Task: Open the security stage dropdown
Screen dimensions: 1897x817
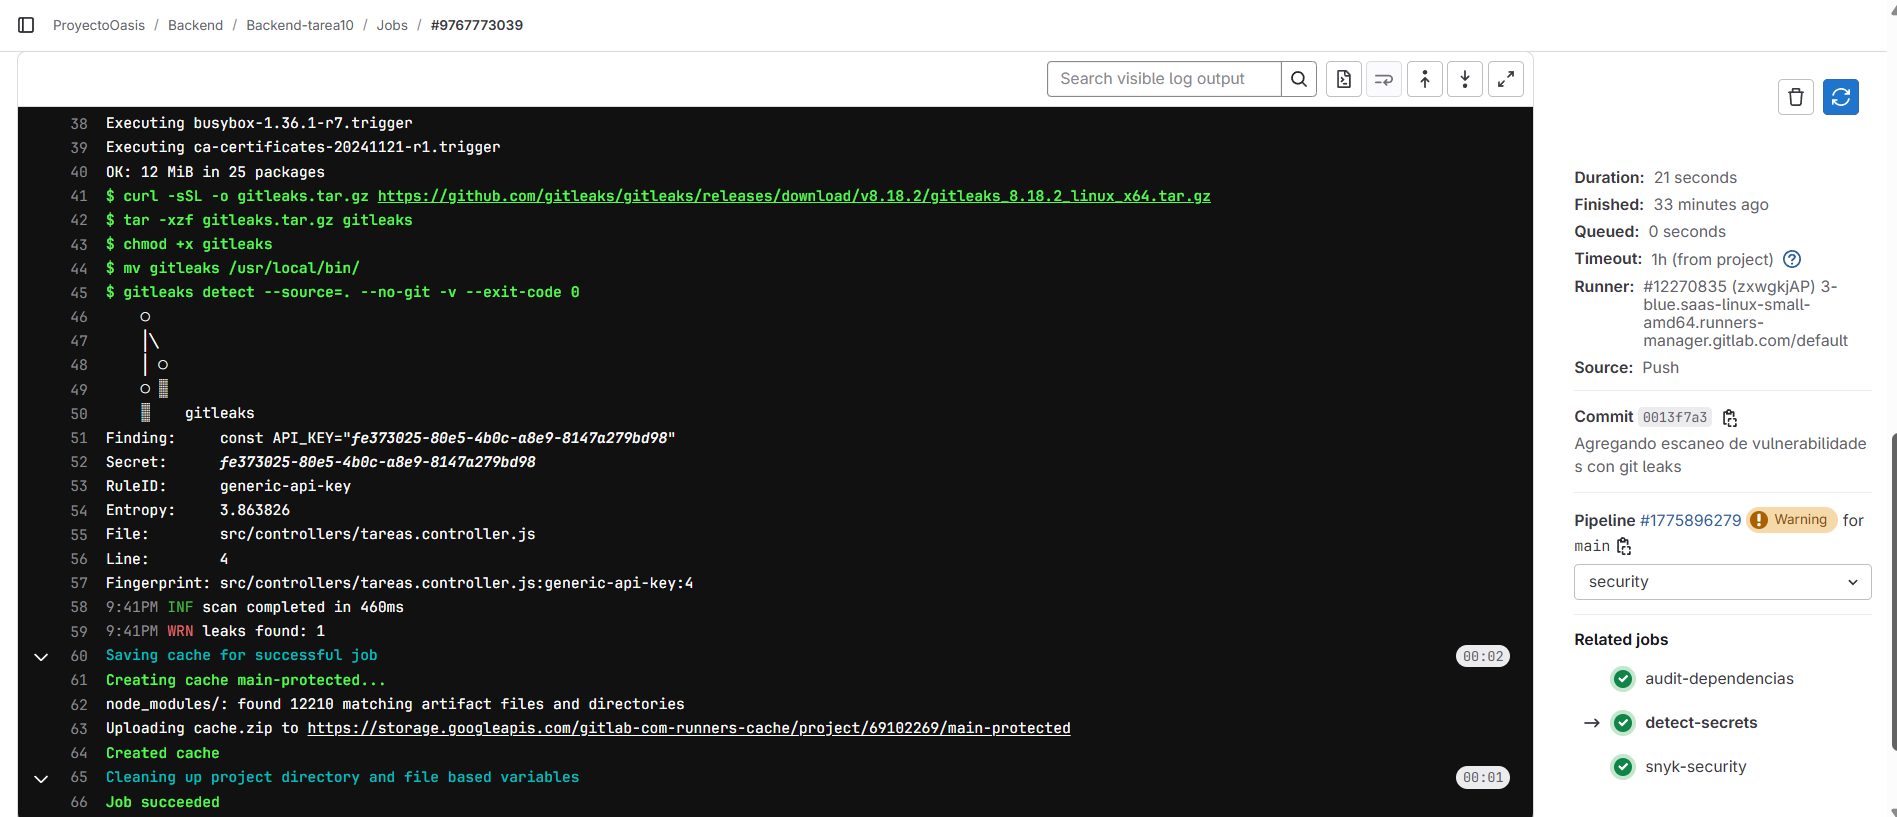Action: 1722,582
